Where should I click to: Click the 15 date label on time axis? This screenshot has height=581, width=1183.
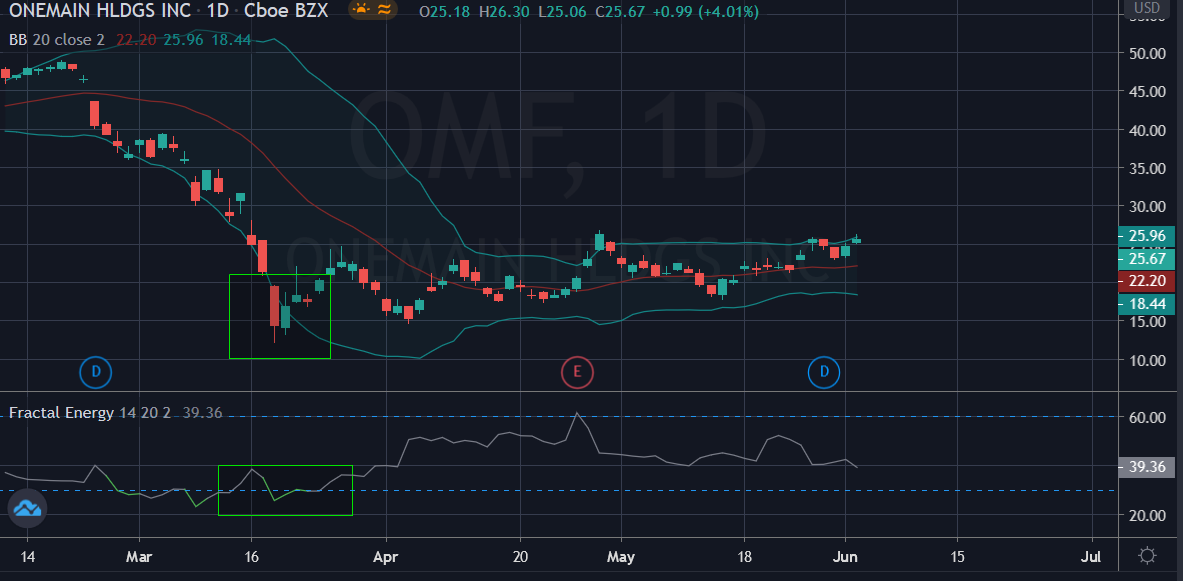coord(957,558)
